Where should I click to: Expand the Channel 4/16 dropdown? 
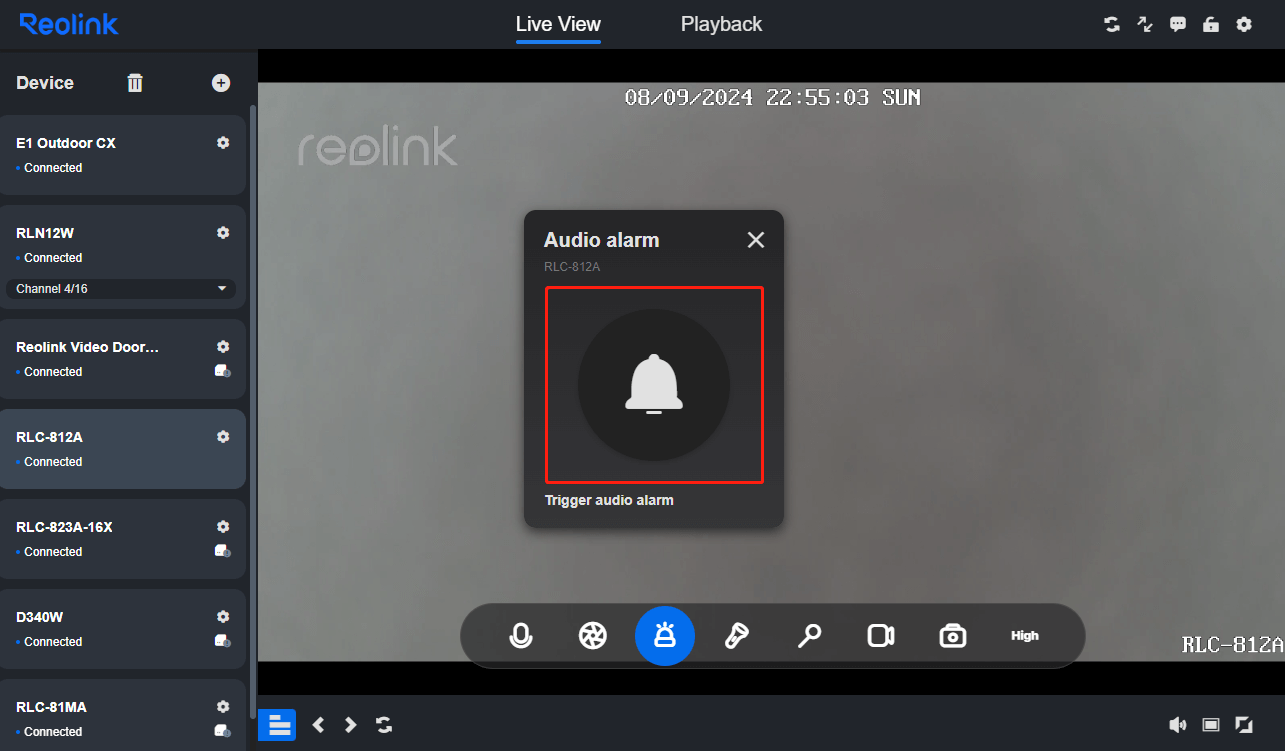click(121, 289)
